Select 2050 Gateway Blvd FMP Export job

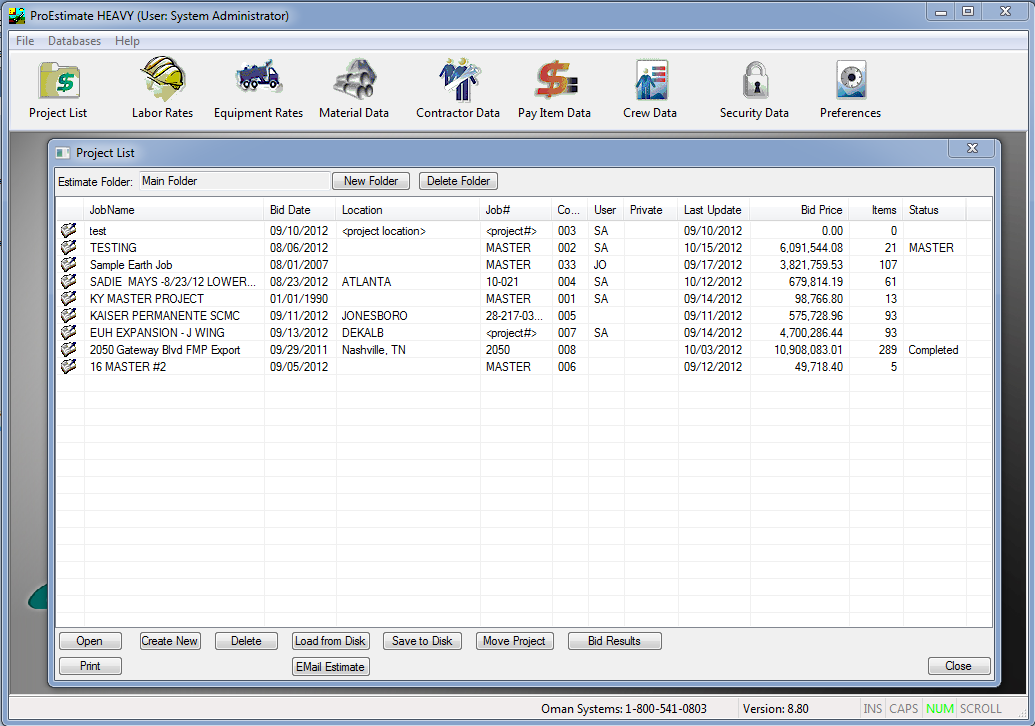pyautogui.click(x=165, y=350)
